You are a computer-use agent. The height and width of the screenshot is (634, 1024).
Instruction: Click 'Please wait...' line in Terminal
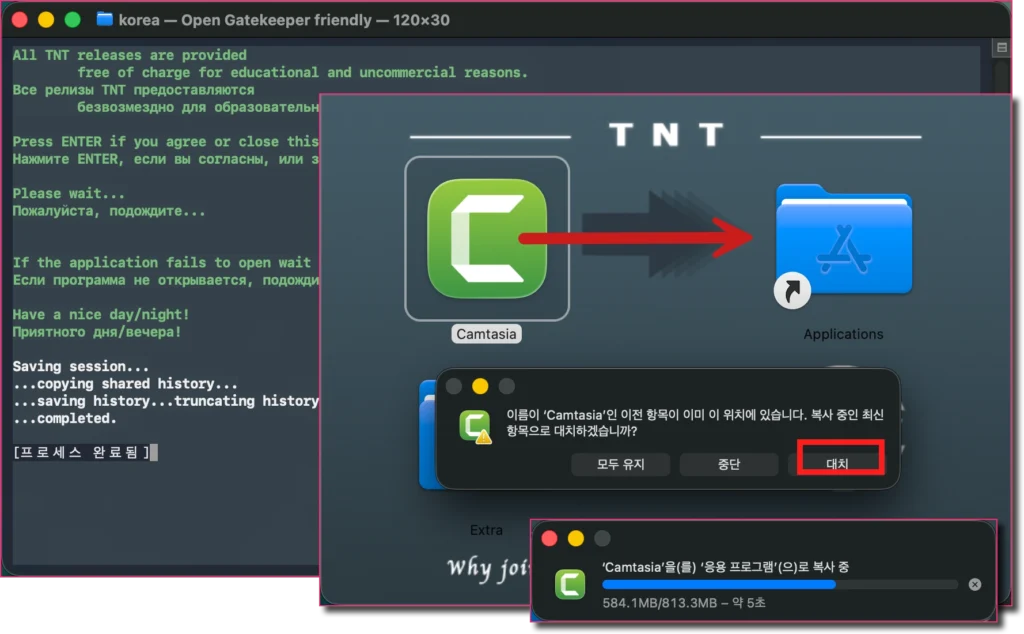[x=68, y=194]
